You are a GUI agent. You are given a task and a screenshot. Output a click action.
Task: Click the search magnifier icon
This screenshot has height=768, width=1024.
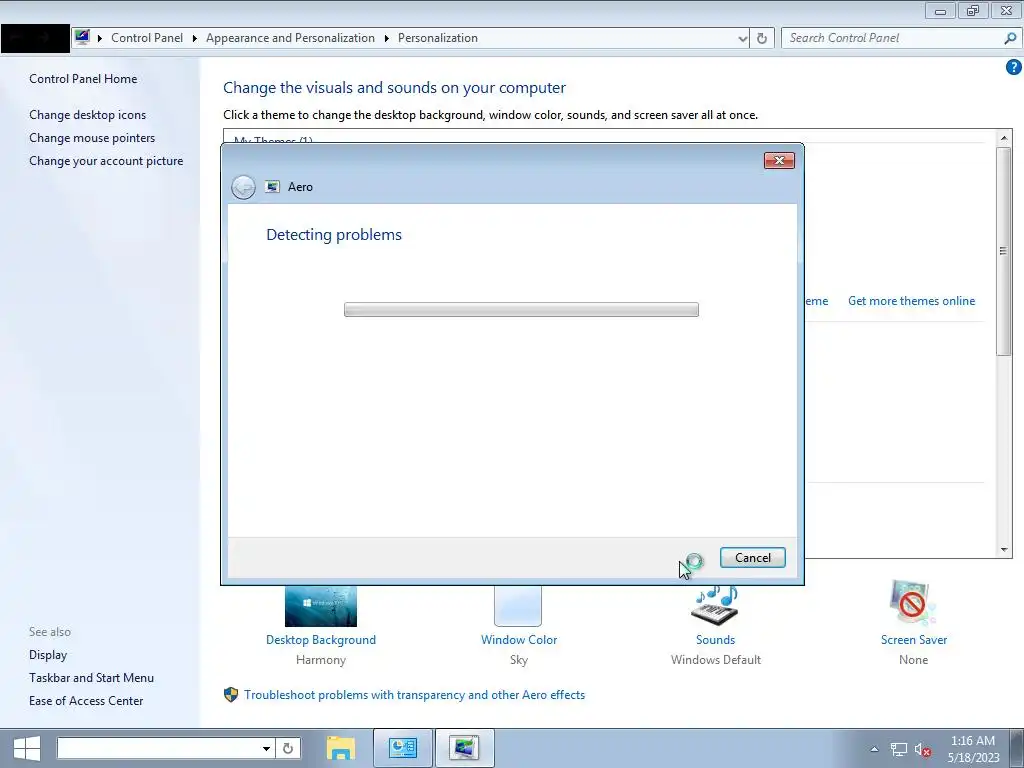pos(1010,38)
